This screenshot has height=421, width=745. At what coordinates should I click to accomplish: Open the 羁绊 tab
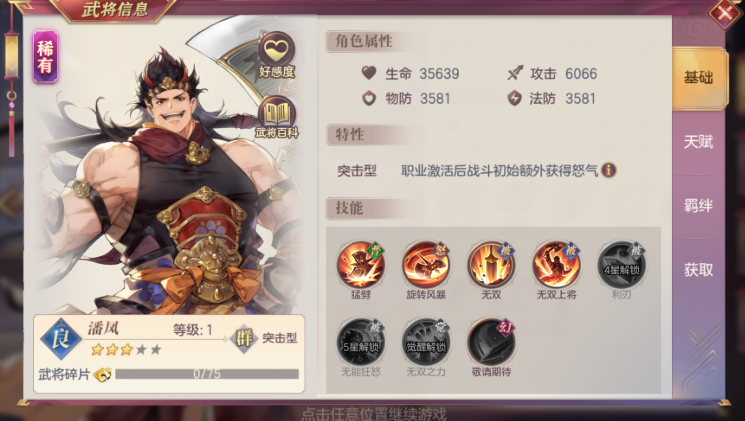(x=698, y=206)
